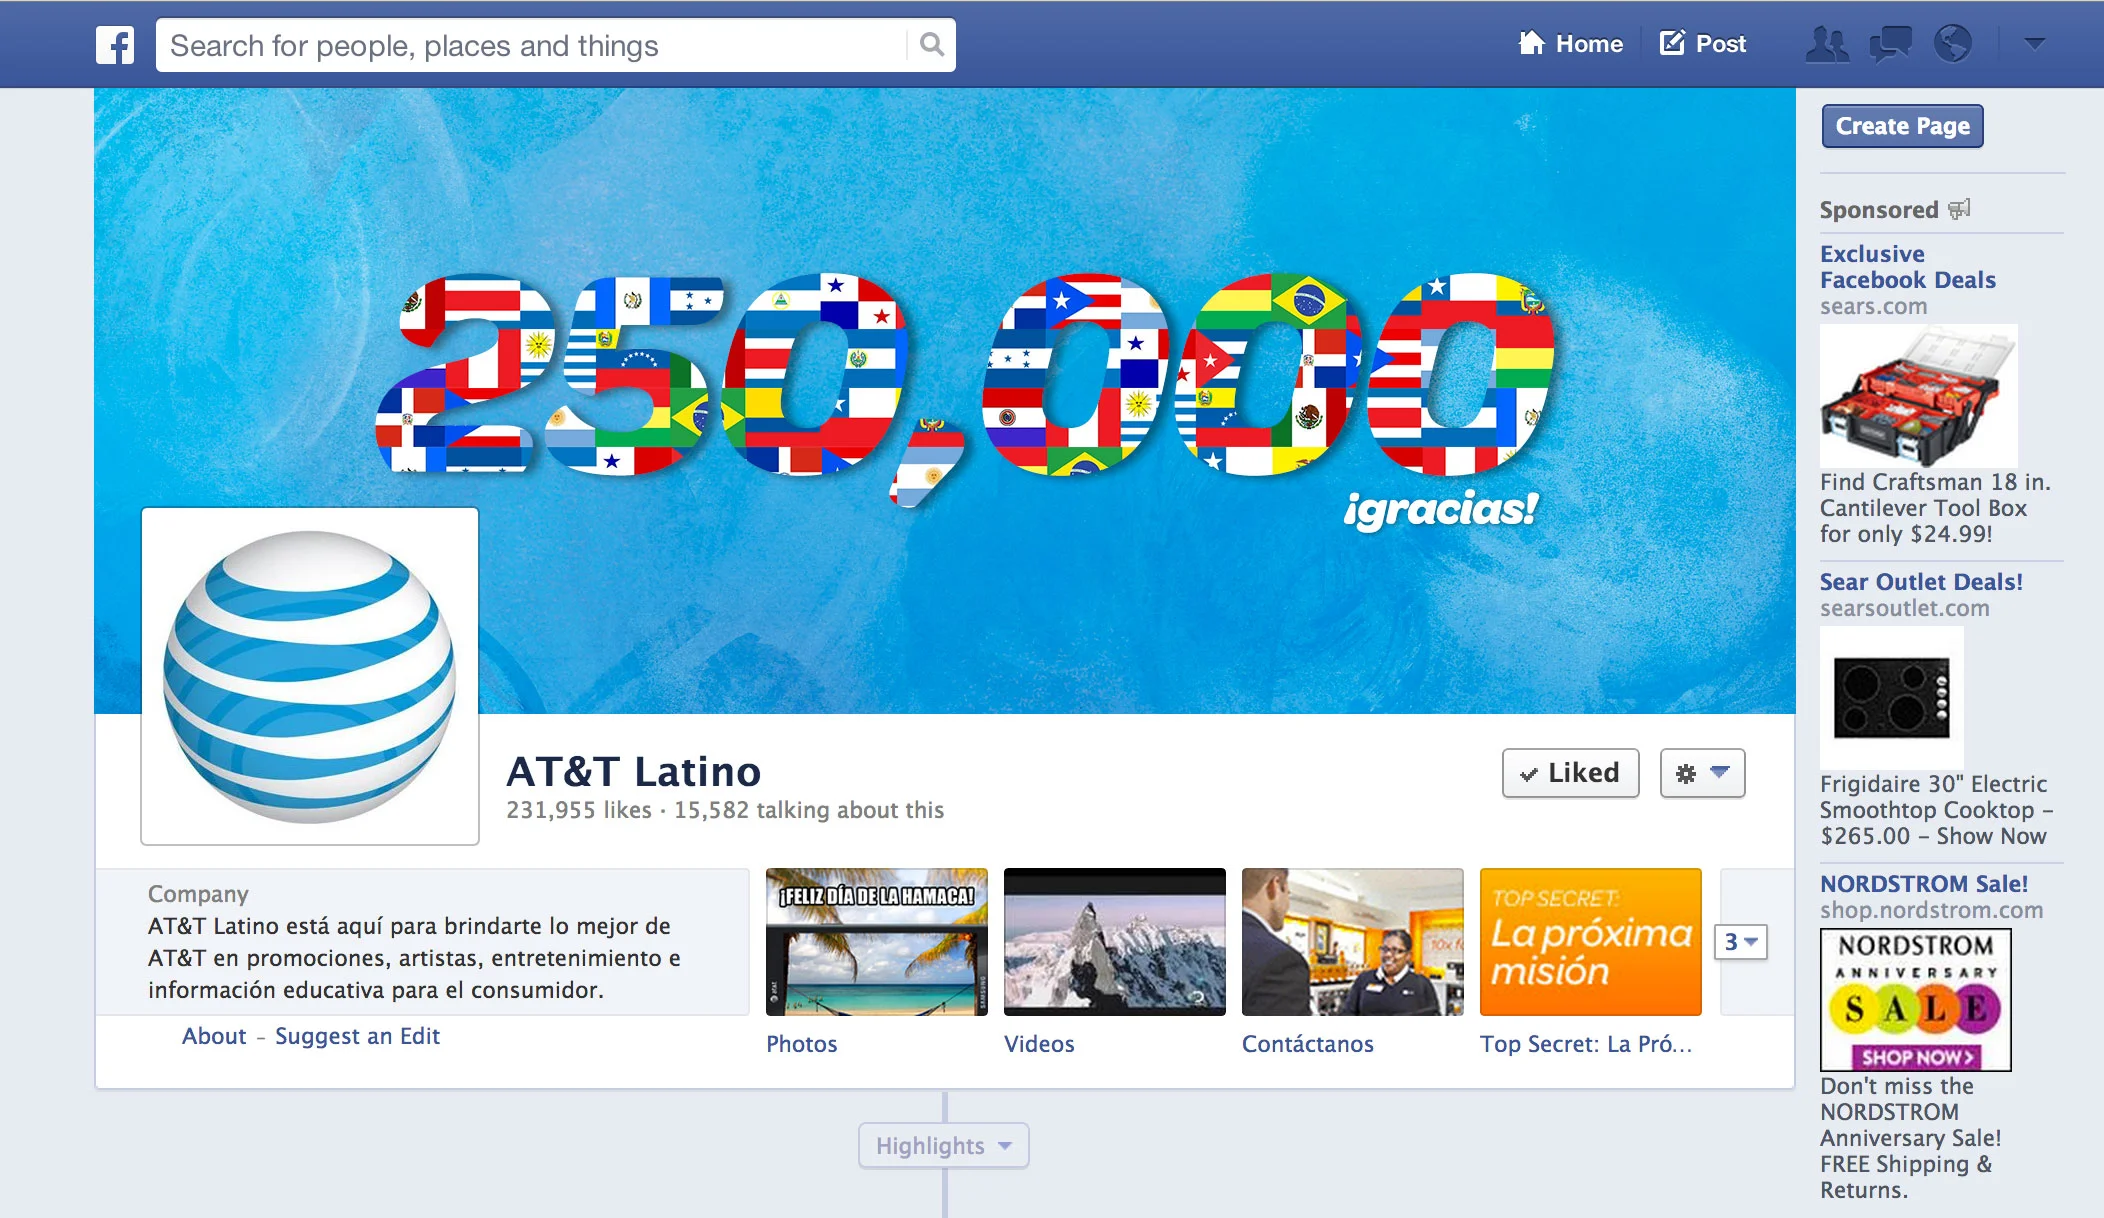Click the Sponsored megaphone icon
Viewport: 2104px width, 1218px height.
pyautogui.click(x=1960, y=209)
